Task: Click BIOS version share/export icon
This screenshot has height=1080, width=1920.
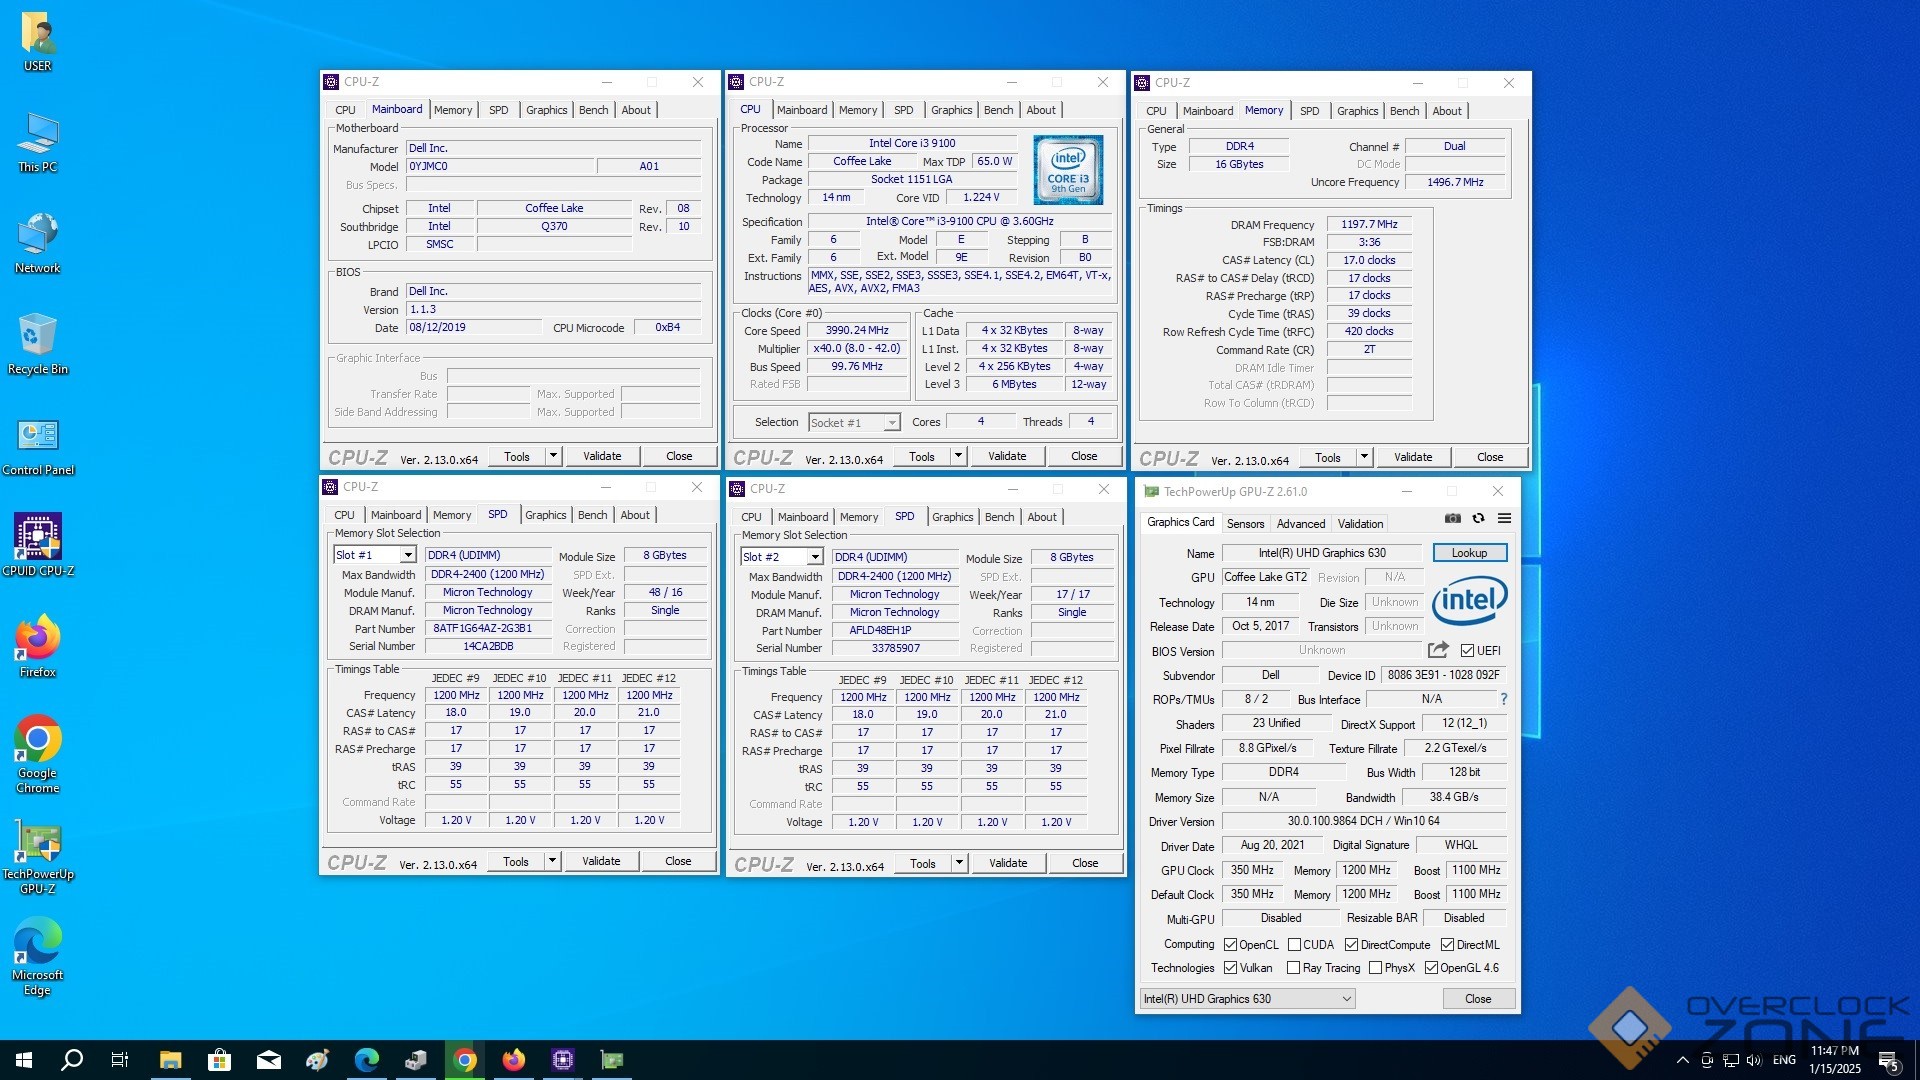Action: (1438, 650)
